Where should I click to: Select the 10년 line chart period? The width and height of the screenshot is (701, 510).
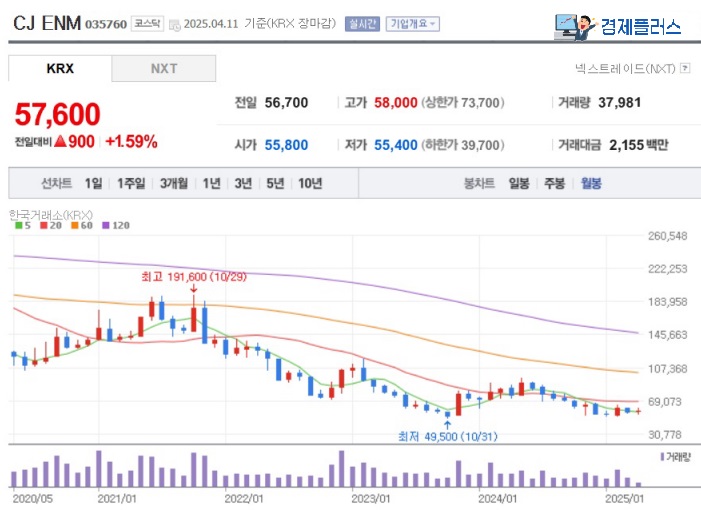pos(310,183)
